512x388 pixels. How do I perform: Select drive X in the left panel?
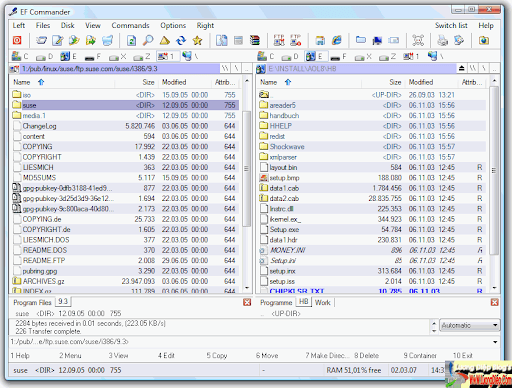(x=118, y=56)
